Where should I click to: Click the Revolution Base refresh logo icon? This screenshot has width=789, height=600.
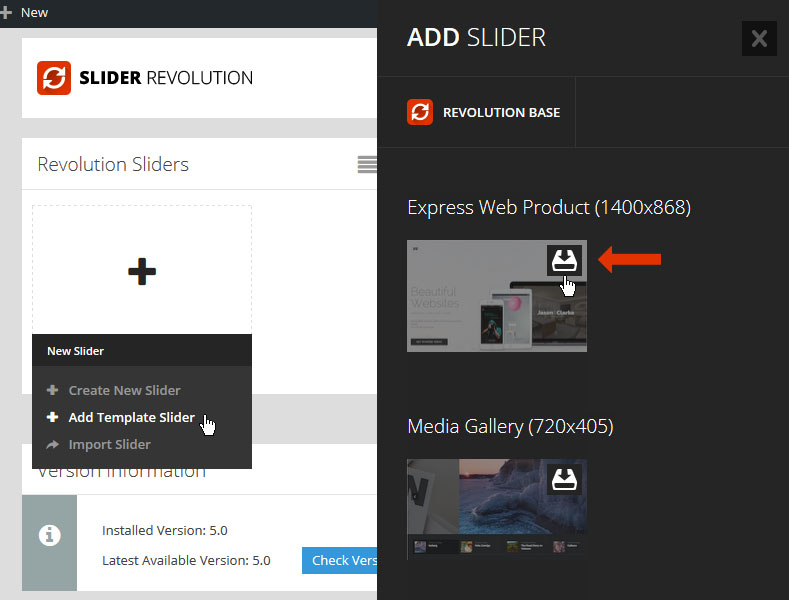click(x=420, y=112)
